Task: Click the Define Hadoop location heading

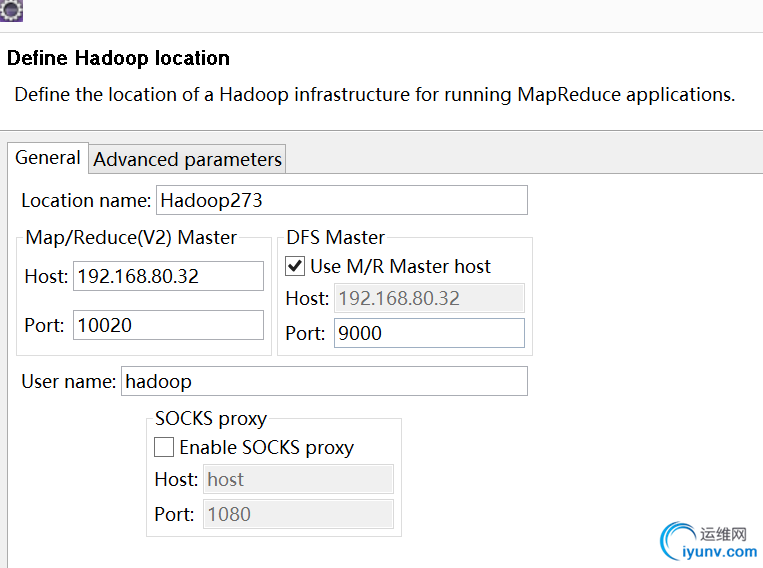Action: pyautogui.click(x=118, y=58)
